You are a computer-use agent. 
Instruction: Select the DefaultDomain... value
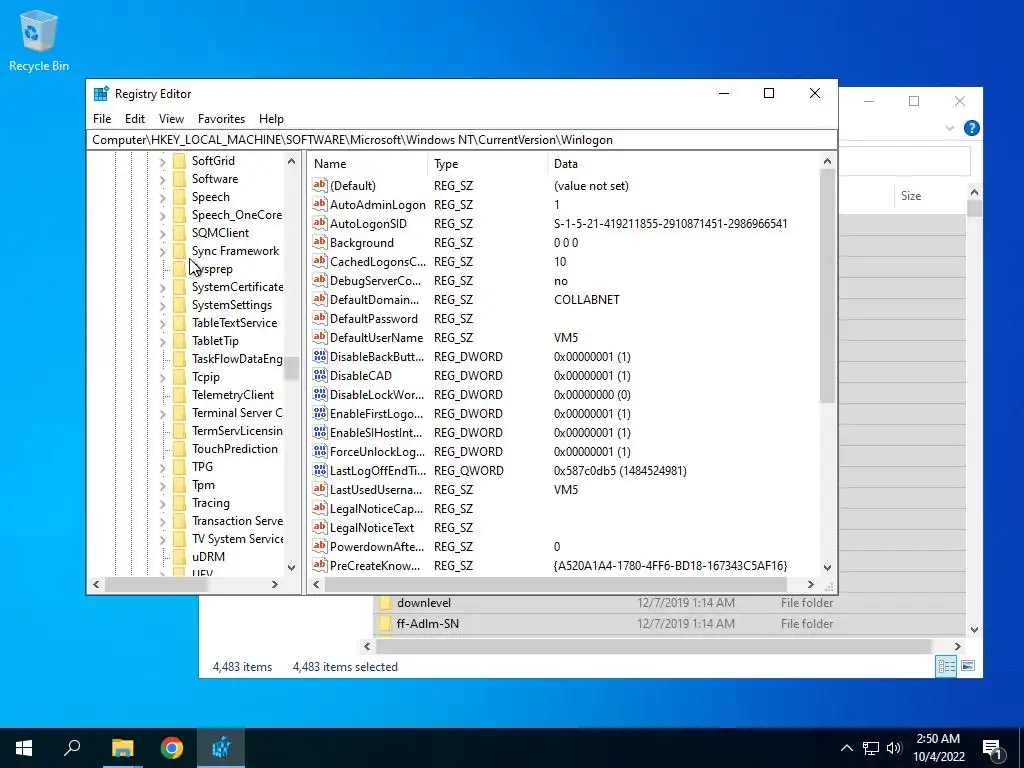tap(374, 300)
